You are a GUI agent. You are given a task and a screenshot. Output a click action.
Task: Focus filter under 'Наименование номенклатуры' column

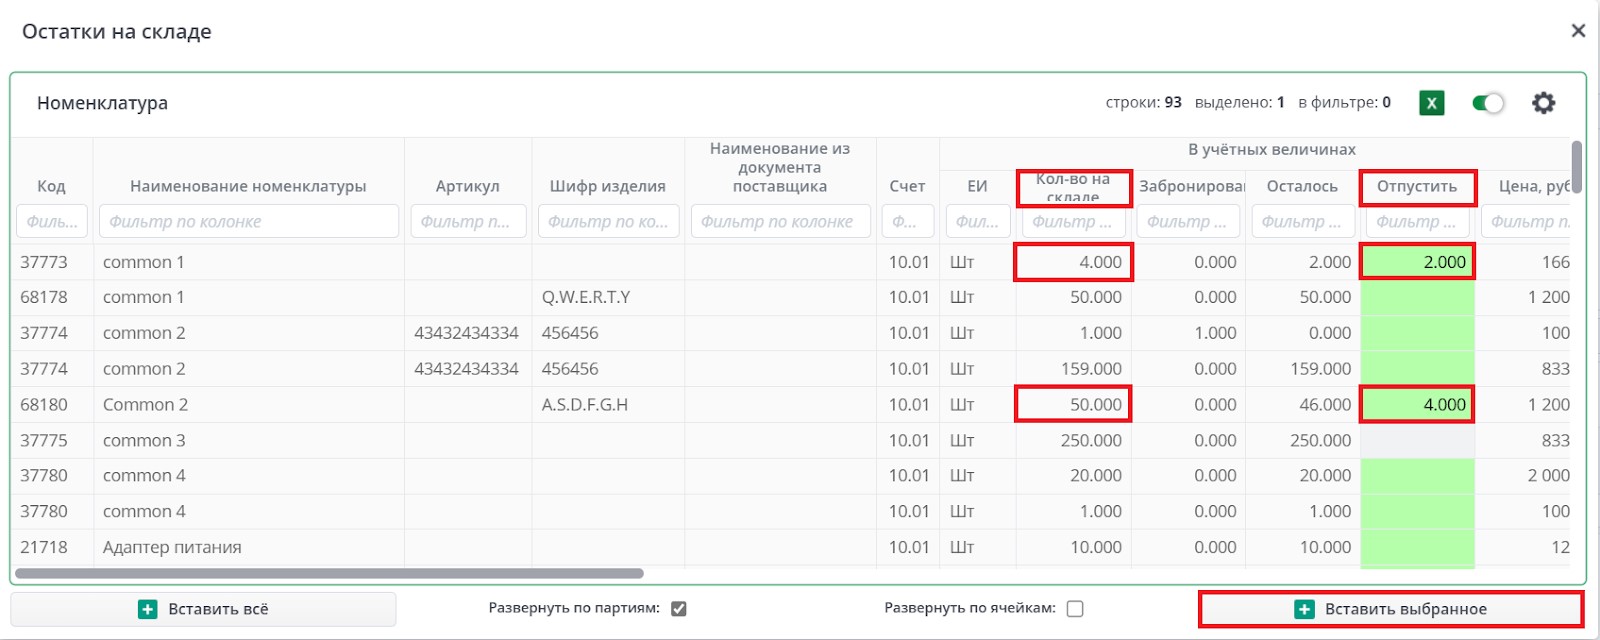[x=248, y=221]
